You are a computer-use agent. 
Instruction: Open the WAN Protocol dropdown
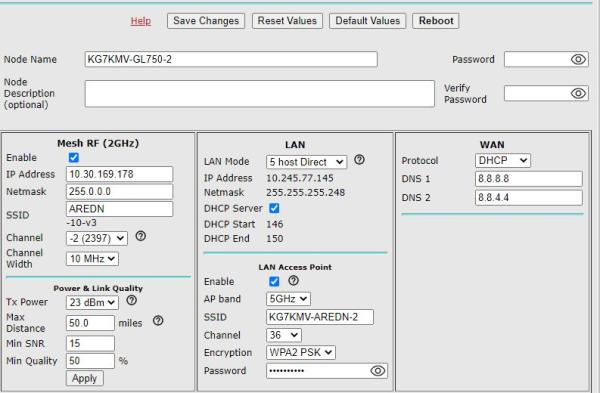coord(503,160)
